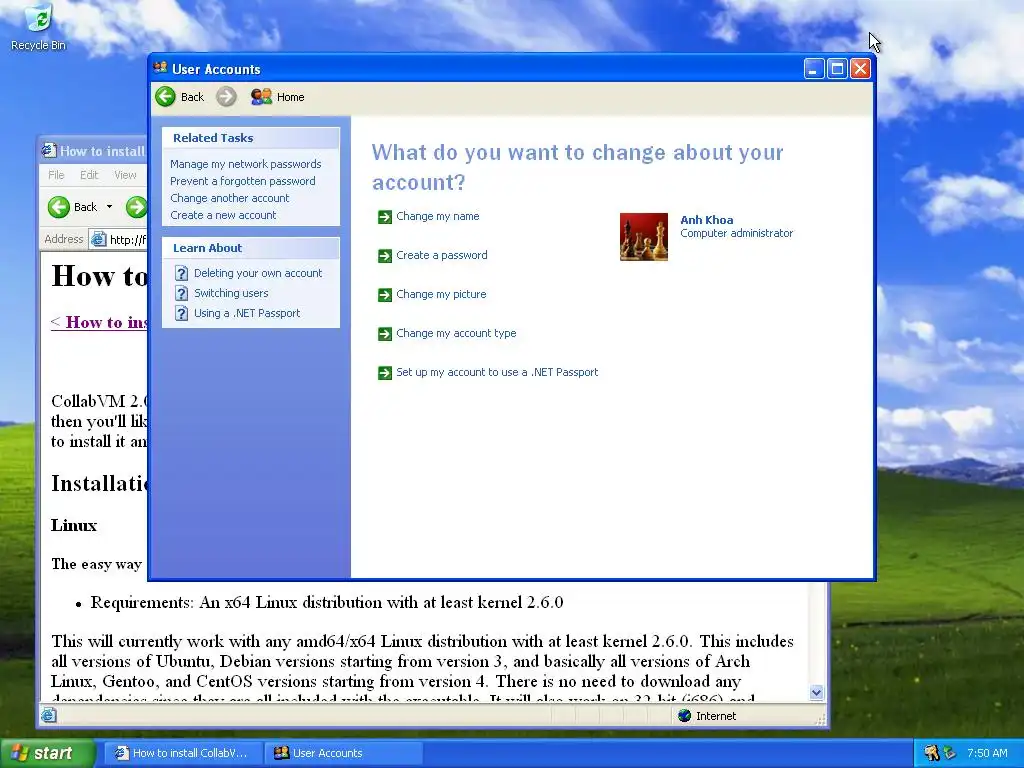Click the browser scrollbar down arrow

tap(816, 692)
